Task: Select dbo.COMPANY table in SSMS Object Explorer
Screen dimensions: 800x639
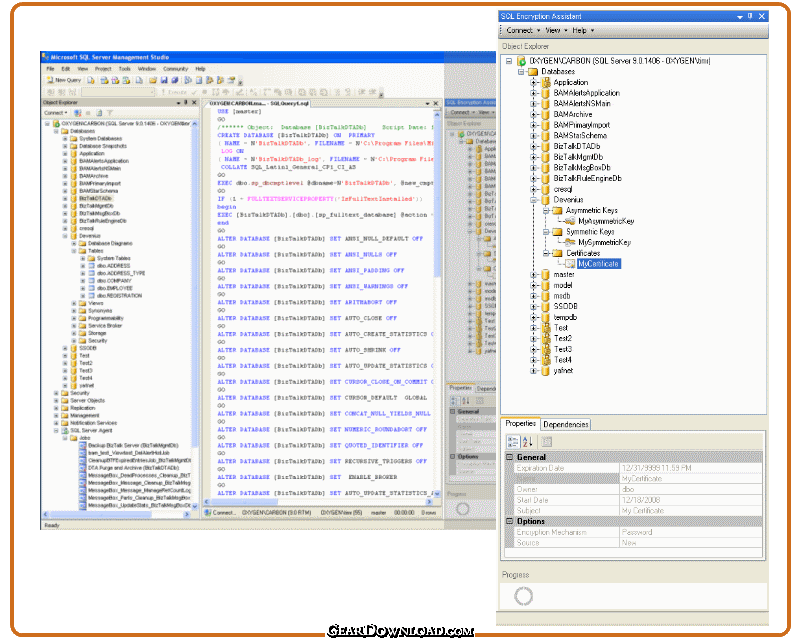Action: tap(114, 281)
